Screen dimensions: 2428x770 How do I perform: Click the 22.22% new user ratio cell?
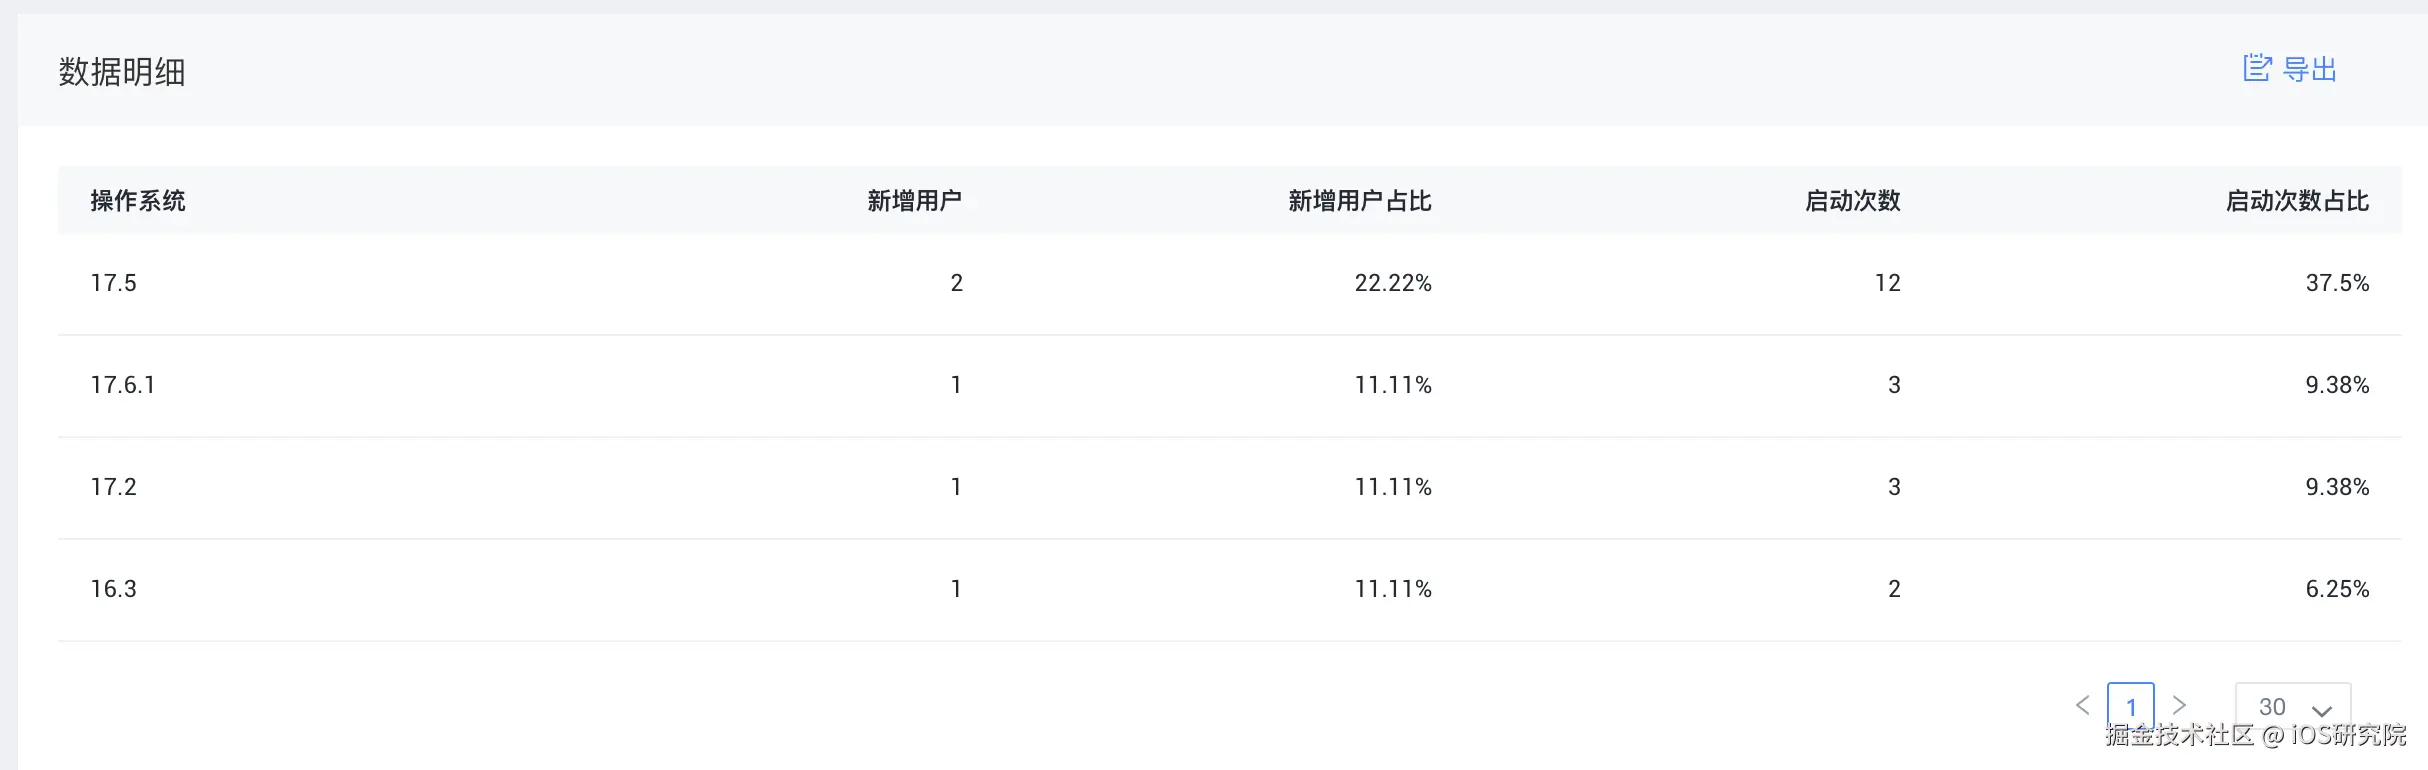pos(1393,283)
